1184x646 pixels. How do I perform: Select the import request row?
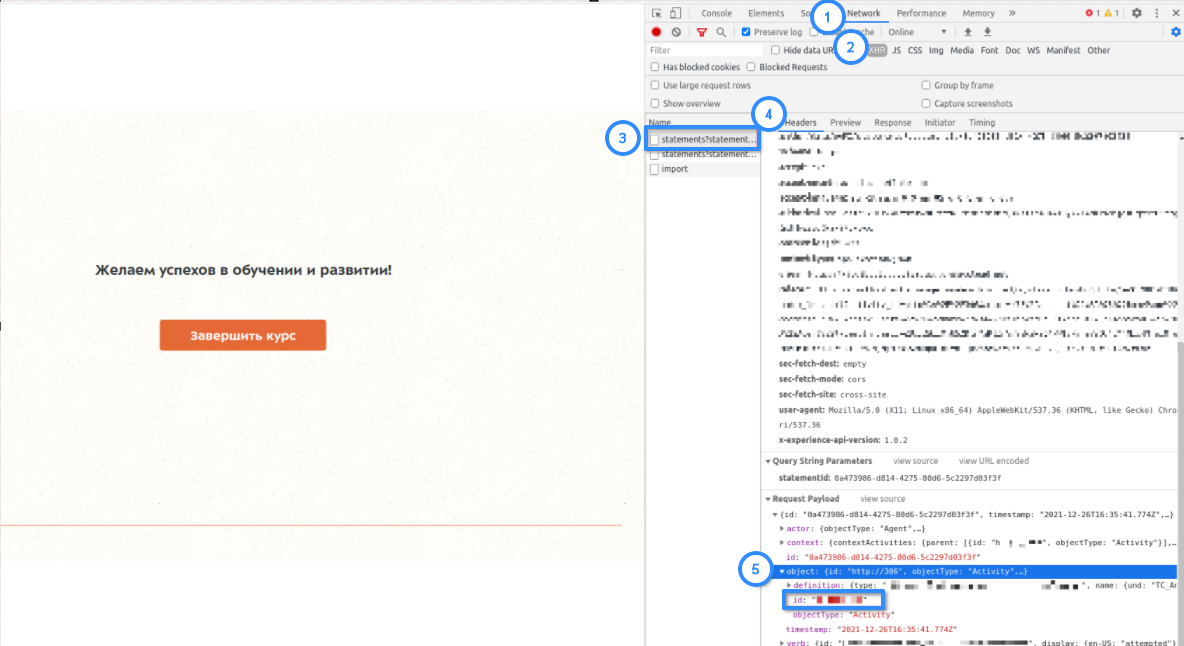(x=704, y=169)
